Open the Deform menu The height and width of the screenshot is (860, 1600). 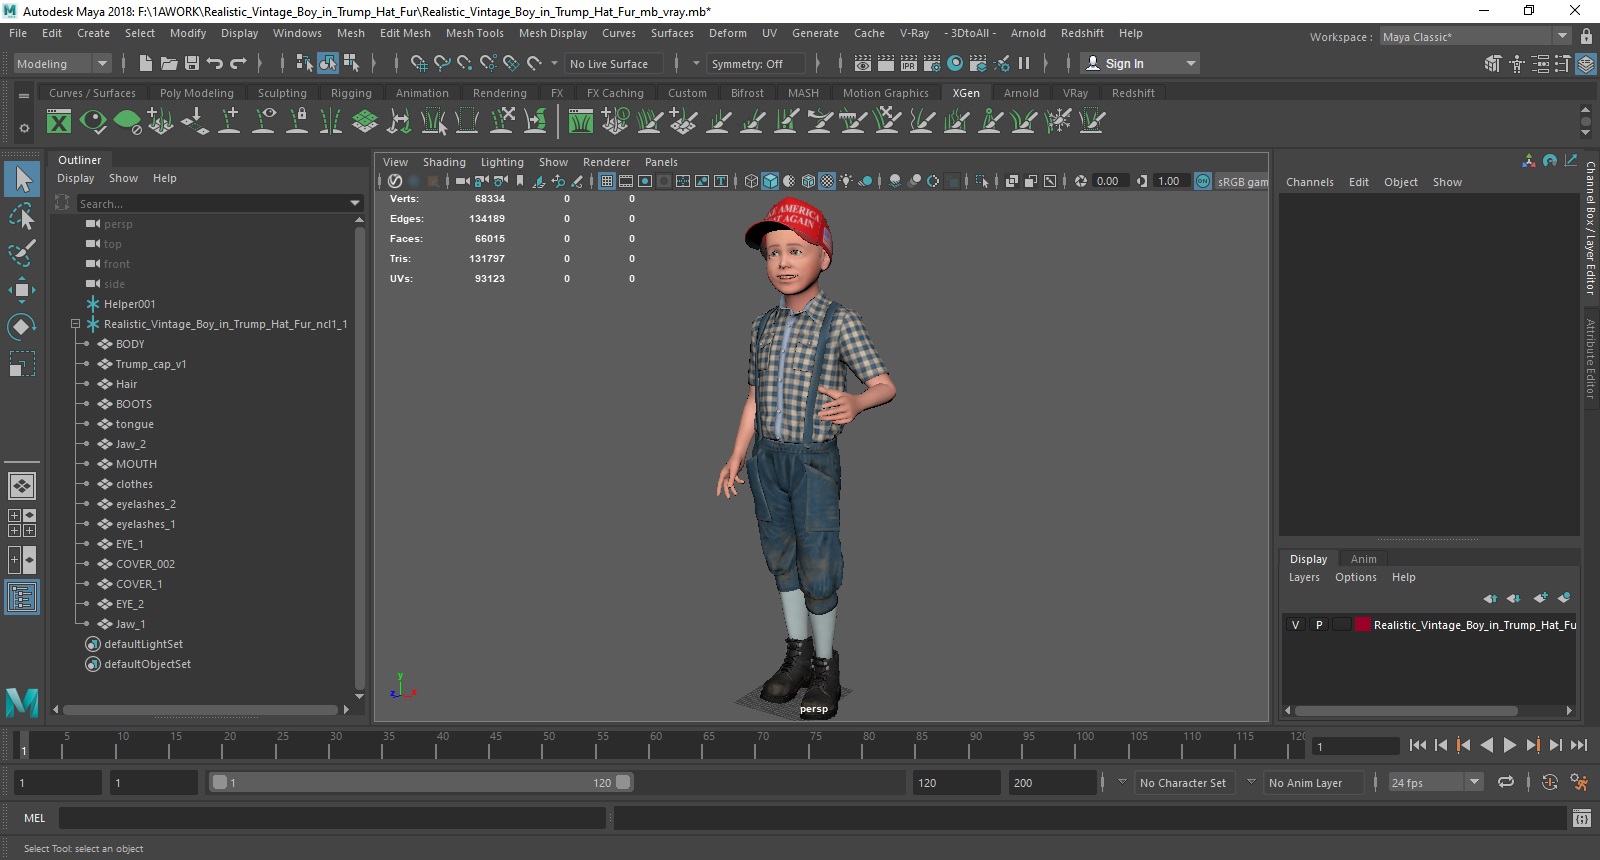tap(727, 33)
